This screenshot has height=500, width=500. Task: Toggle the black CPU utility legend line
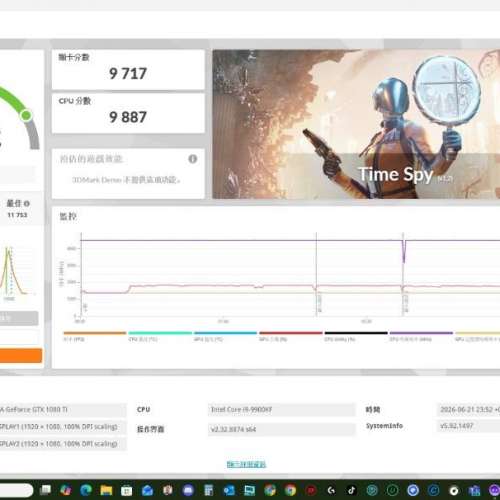point(356,333)
